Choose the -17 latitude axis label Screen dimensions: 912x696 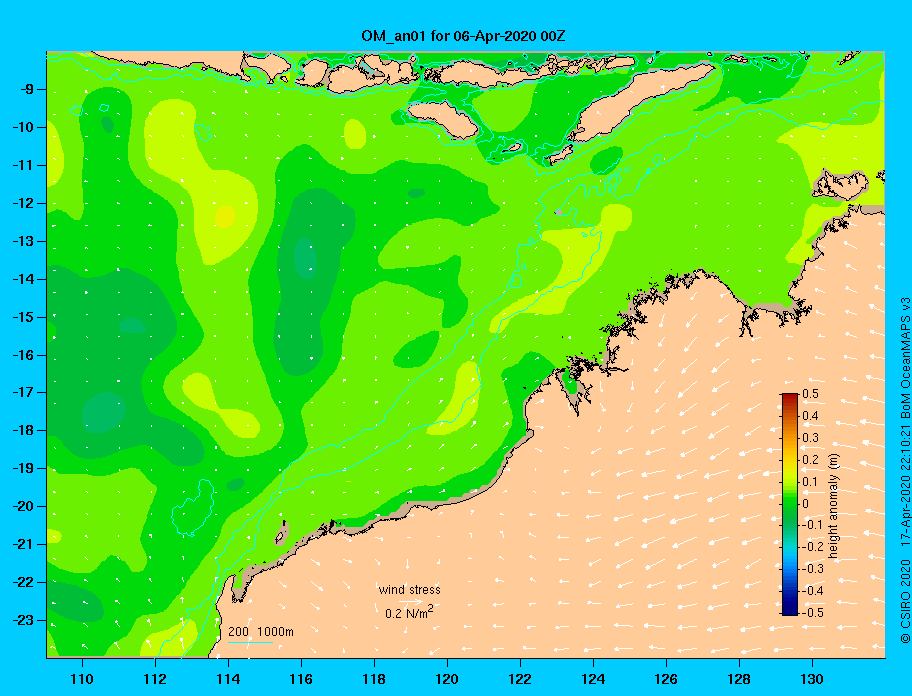(x=23, y=392)
